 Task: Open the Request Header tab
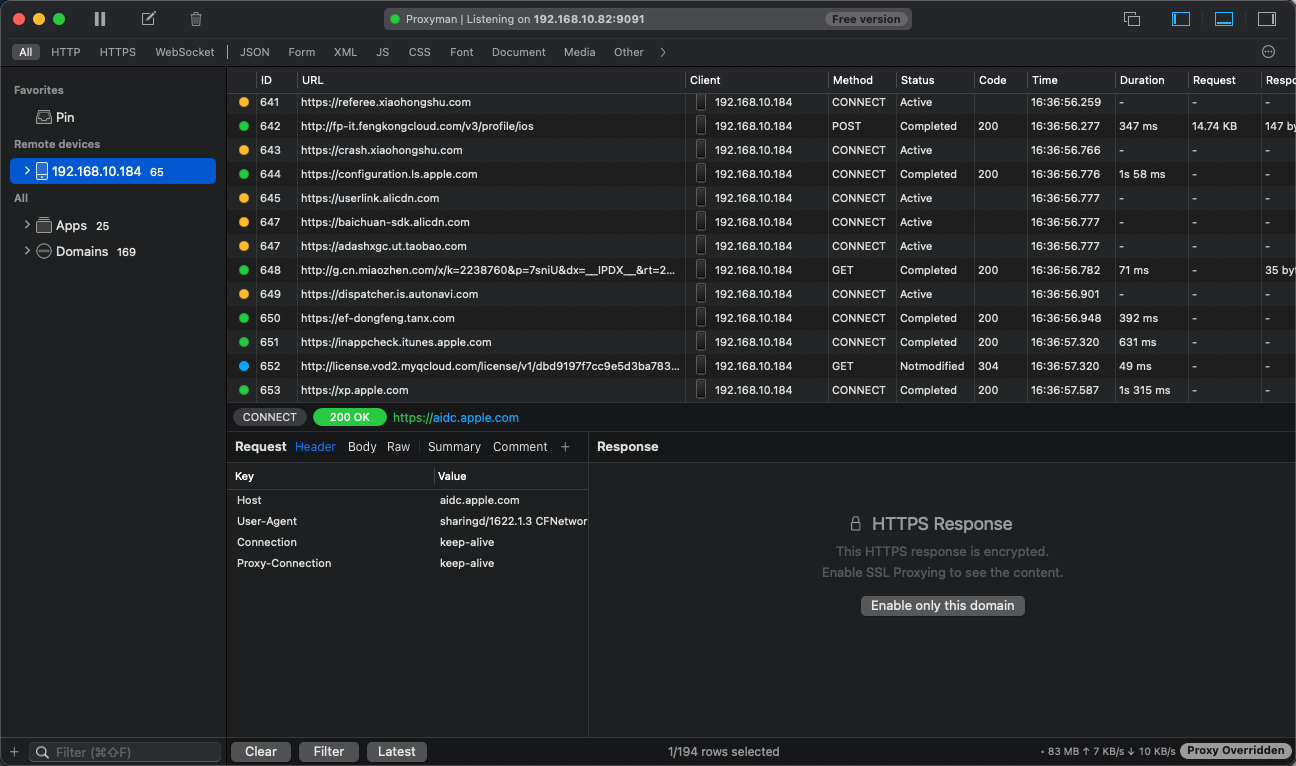point(315,447)
